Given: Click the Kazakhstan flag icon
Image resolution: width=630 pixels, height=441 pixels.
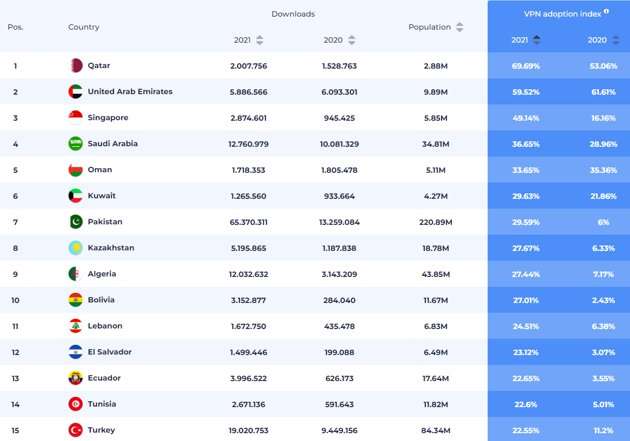Looking at the screenshot, I should tap(75, 248).
